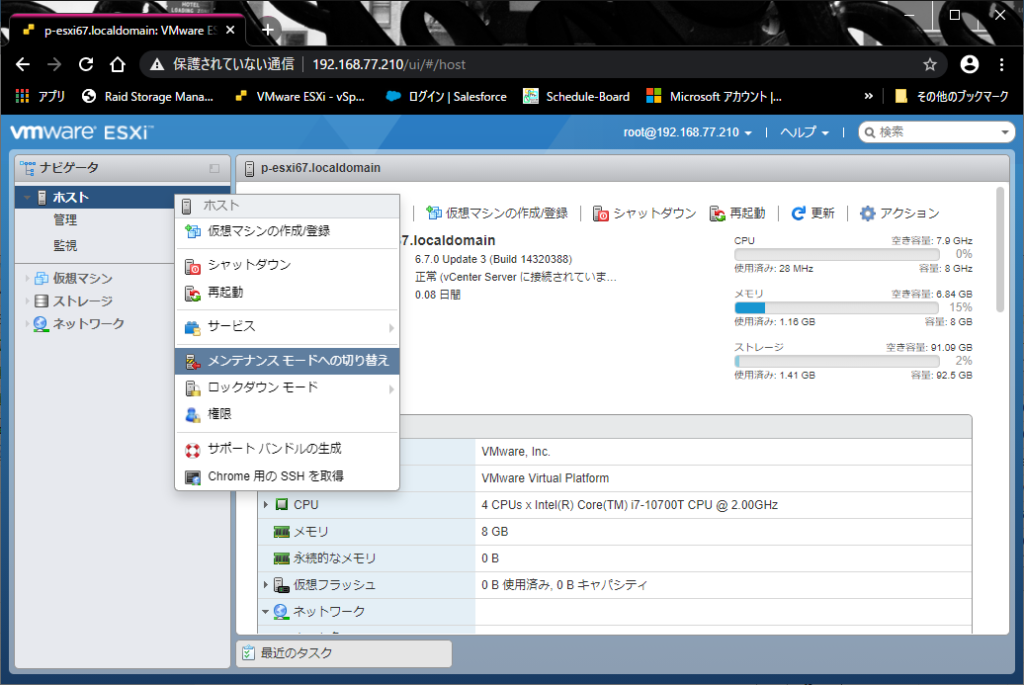The height and width of the screenshot is (685, 1024).
Task: Open the Schedule-Board bookmark
Action: 577,97
